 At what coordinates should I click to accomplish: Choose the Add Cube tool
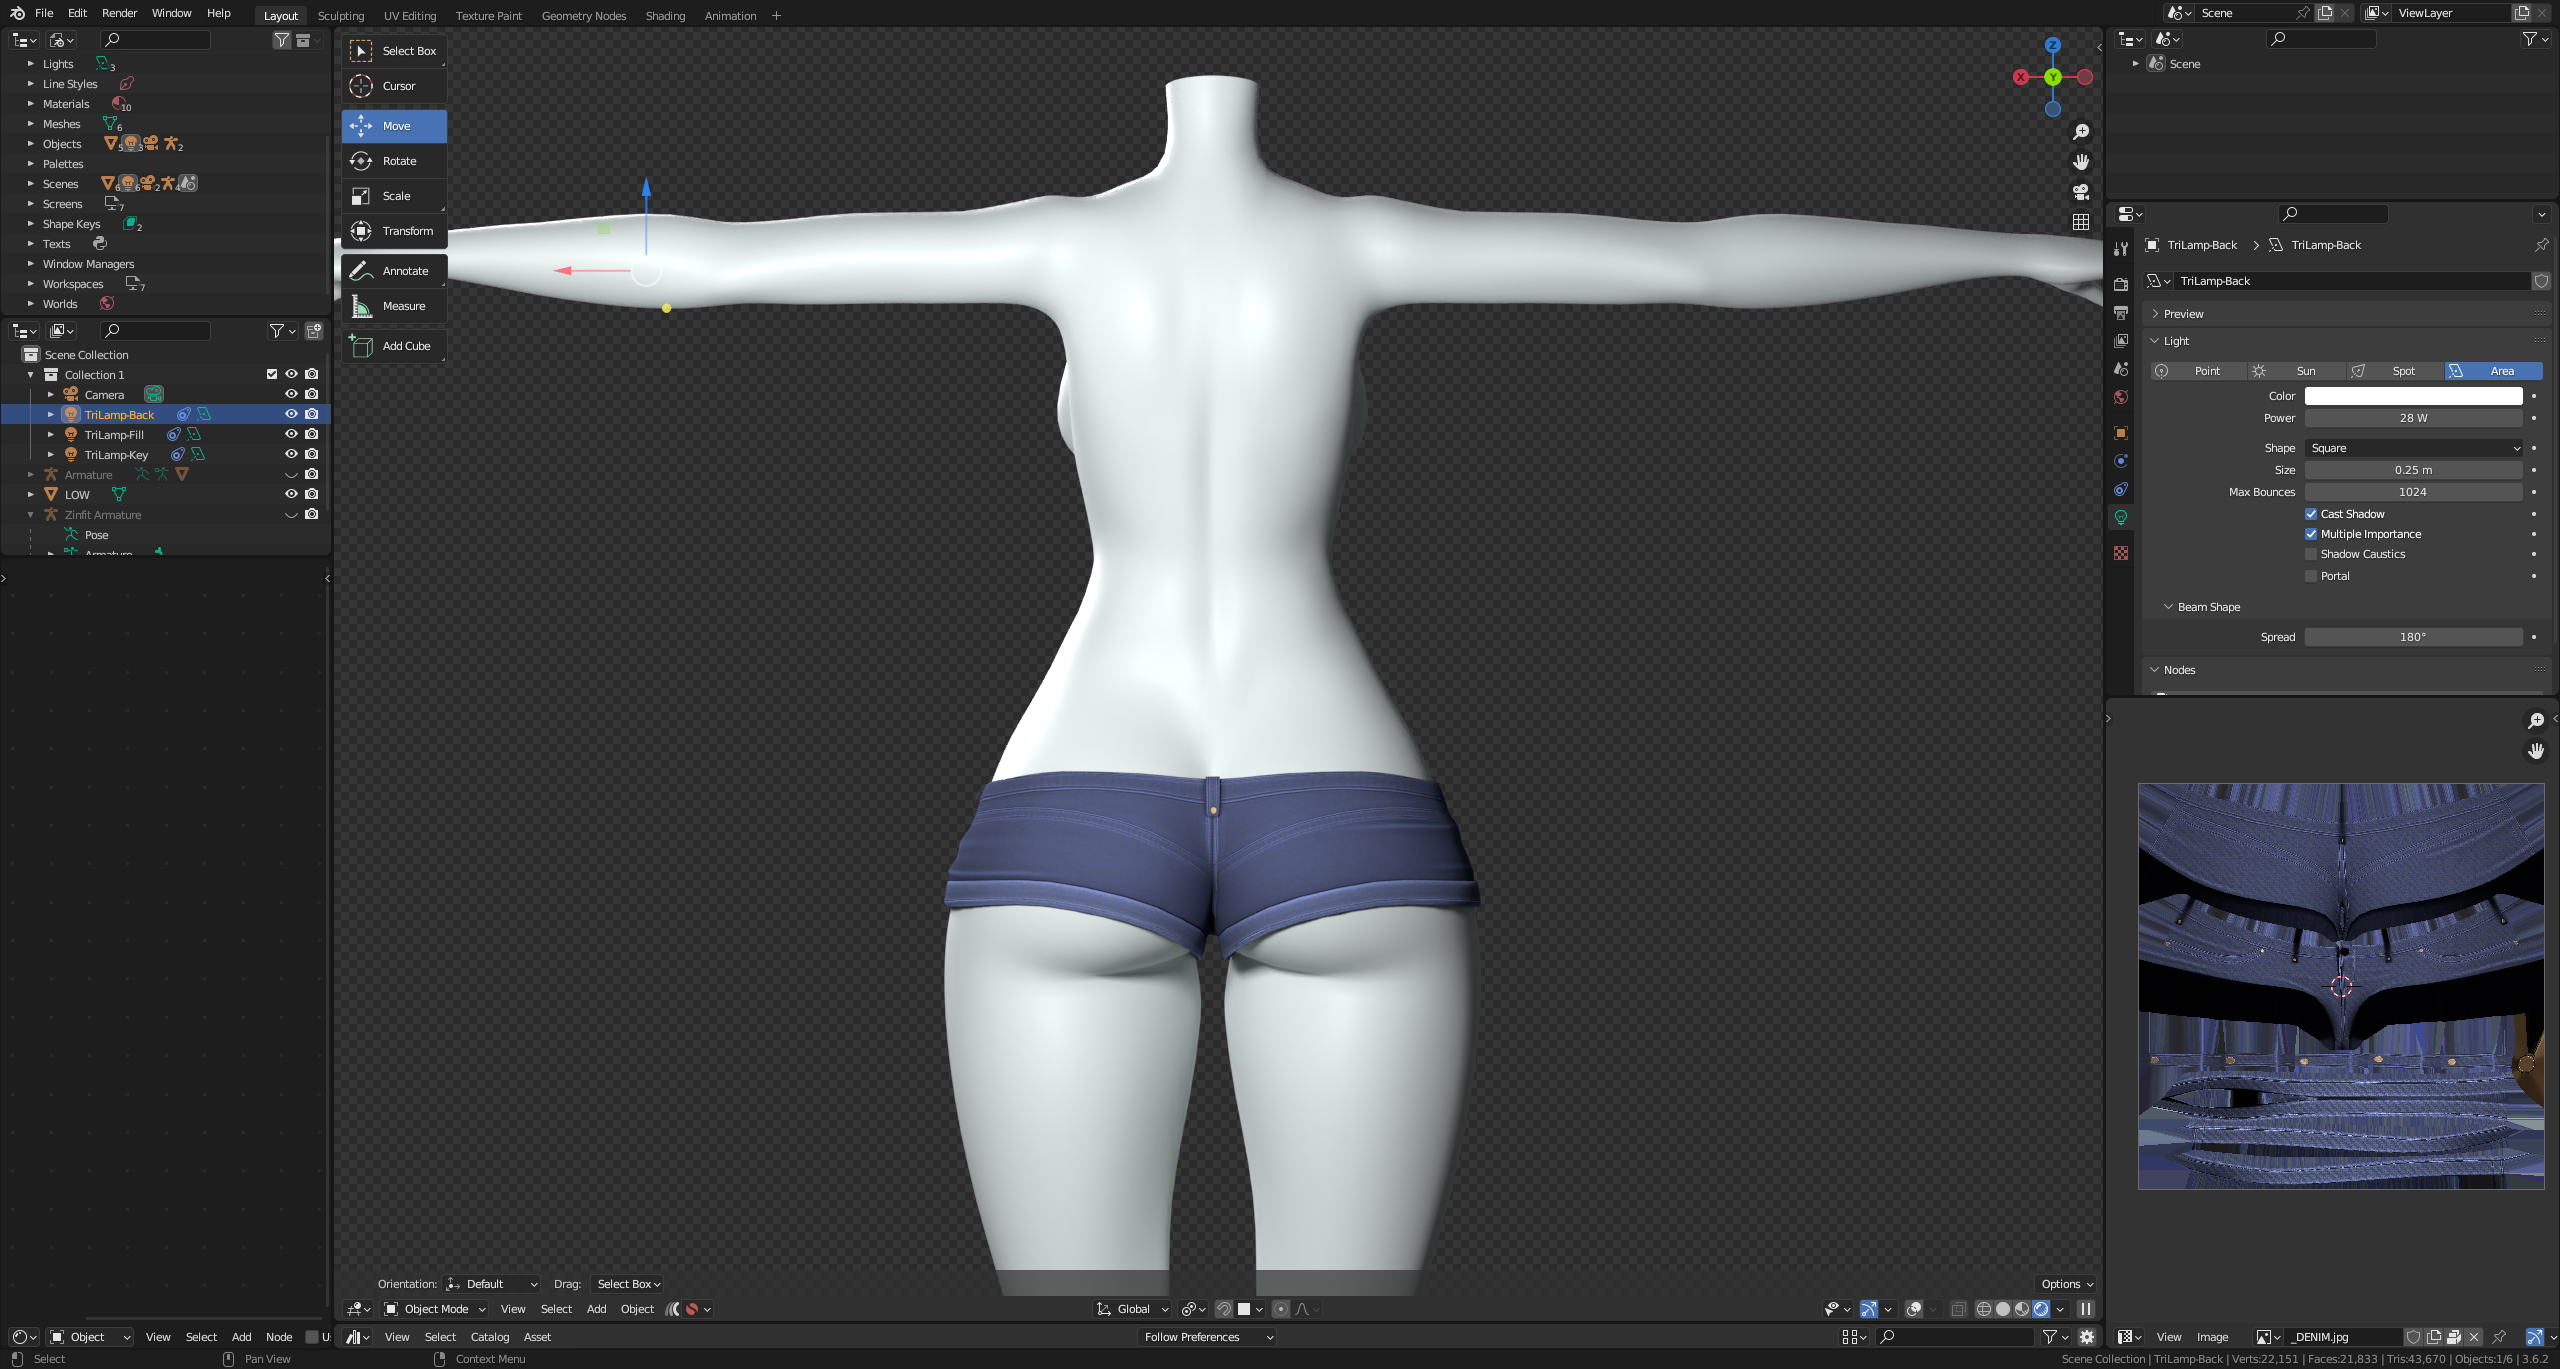[394, 346]
